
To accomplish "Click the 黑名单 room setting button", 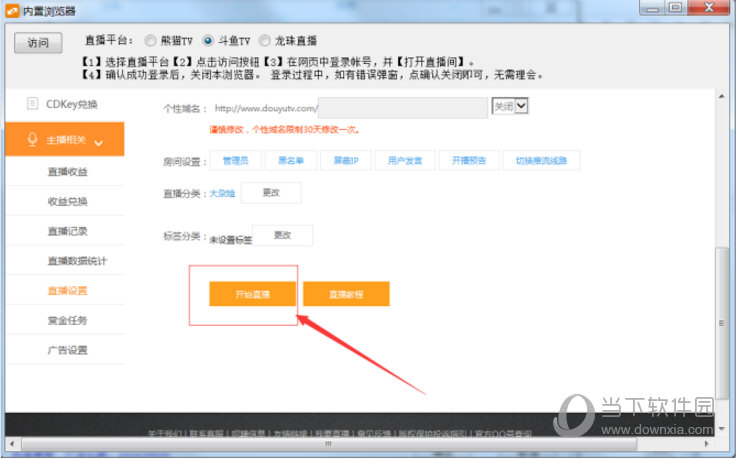I will [x=291, y=161].
